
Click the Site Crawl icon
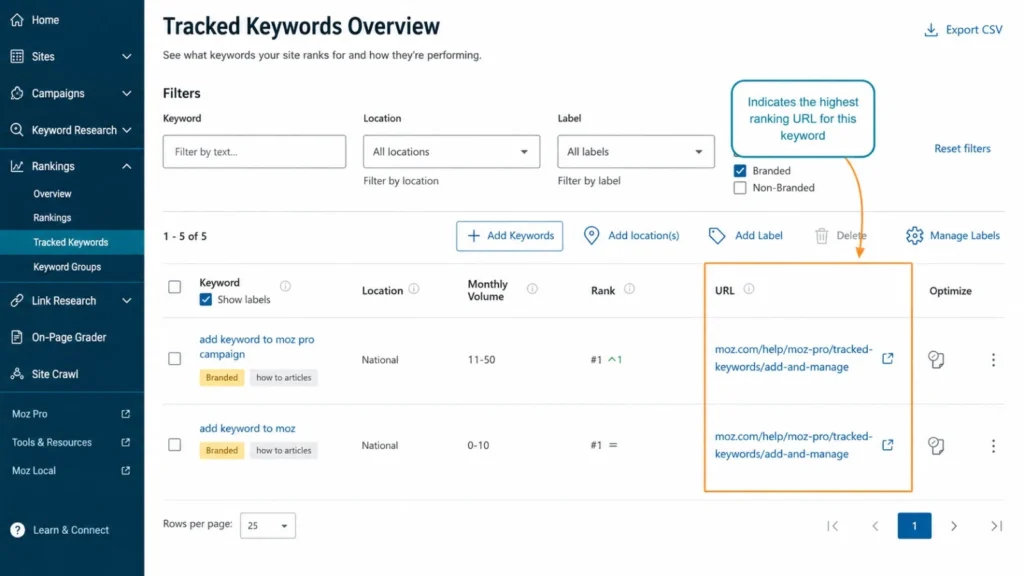point(17,374)
